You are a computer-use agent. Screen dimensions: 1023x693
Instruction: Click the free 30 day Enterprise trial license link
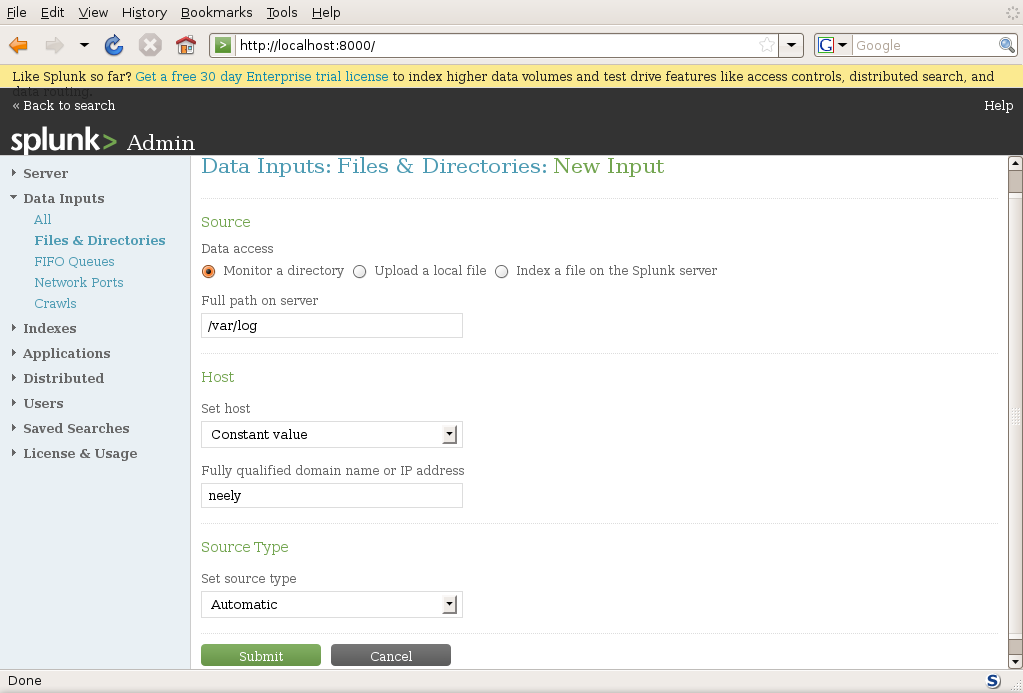click(x=262, y=76)
